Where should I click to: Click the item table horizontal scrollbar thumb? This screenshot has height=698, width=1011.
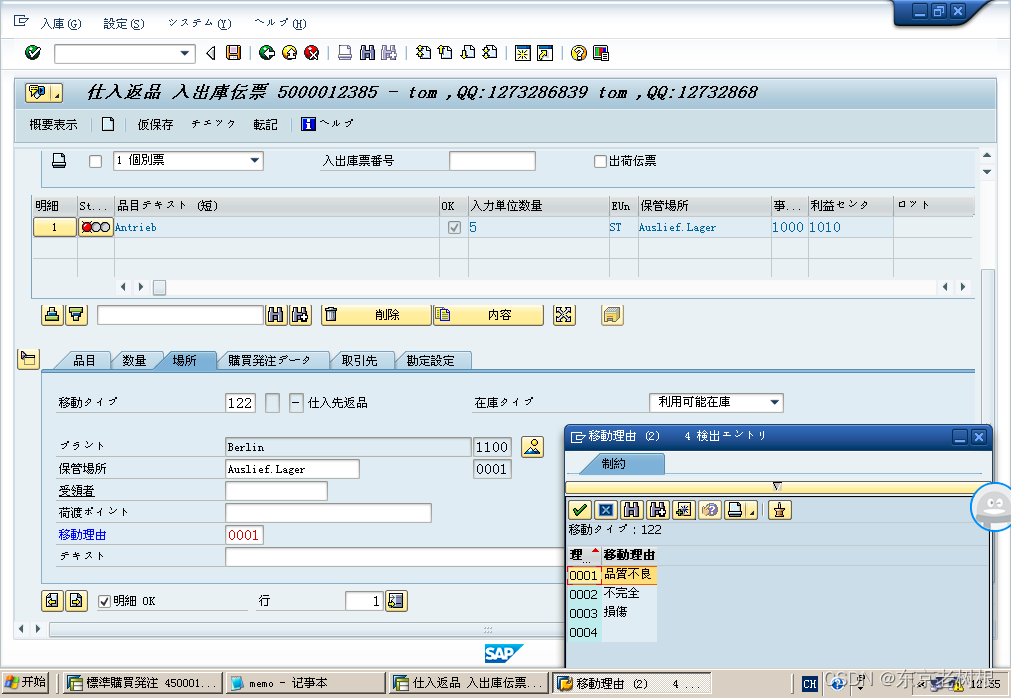click(159, 287)
